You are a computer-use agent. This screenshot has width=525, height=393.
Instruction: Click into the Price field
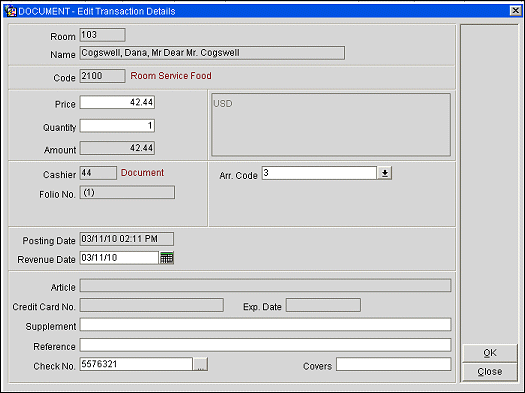click(117, 102)
